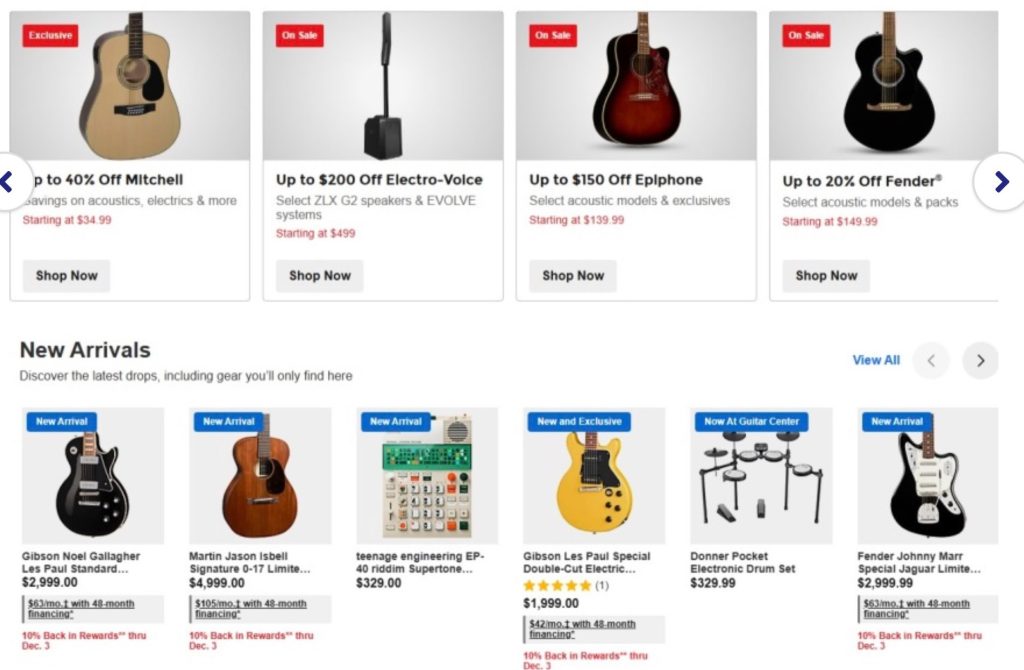Advance to next New Arrivals items

pyautogui.click(x=980, y=361)
